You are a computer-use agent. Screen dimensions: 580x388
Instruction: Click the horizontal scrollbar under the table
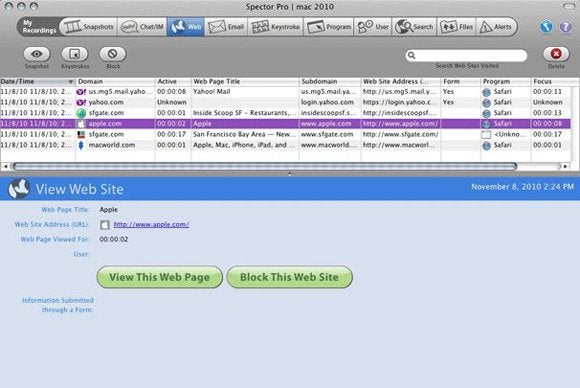click(x=265, y=166)
